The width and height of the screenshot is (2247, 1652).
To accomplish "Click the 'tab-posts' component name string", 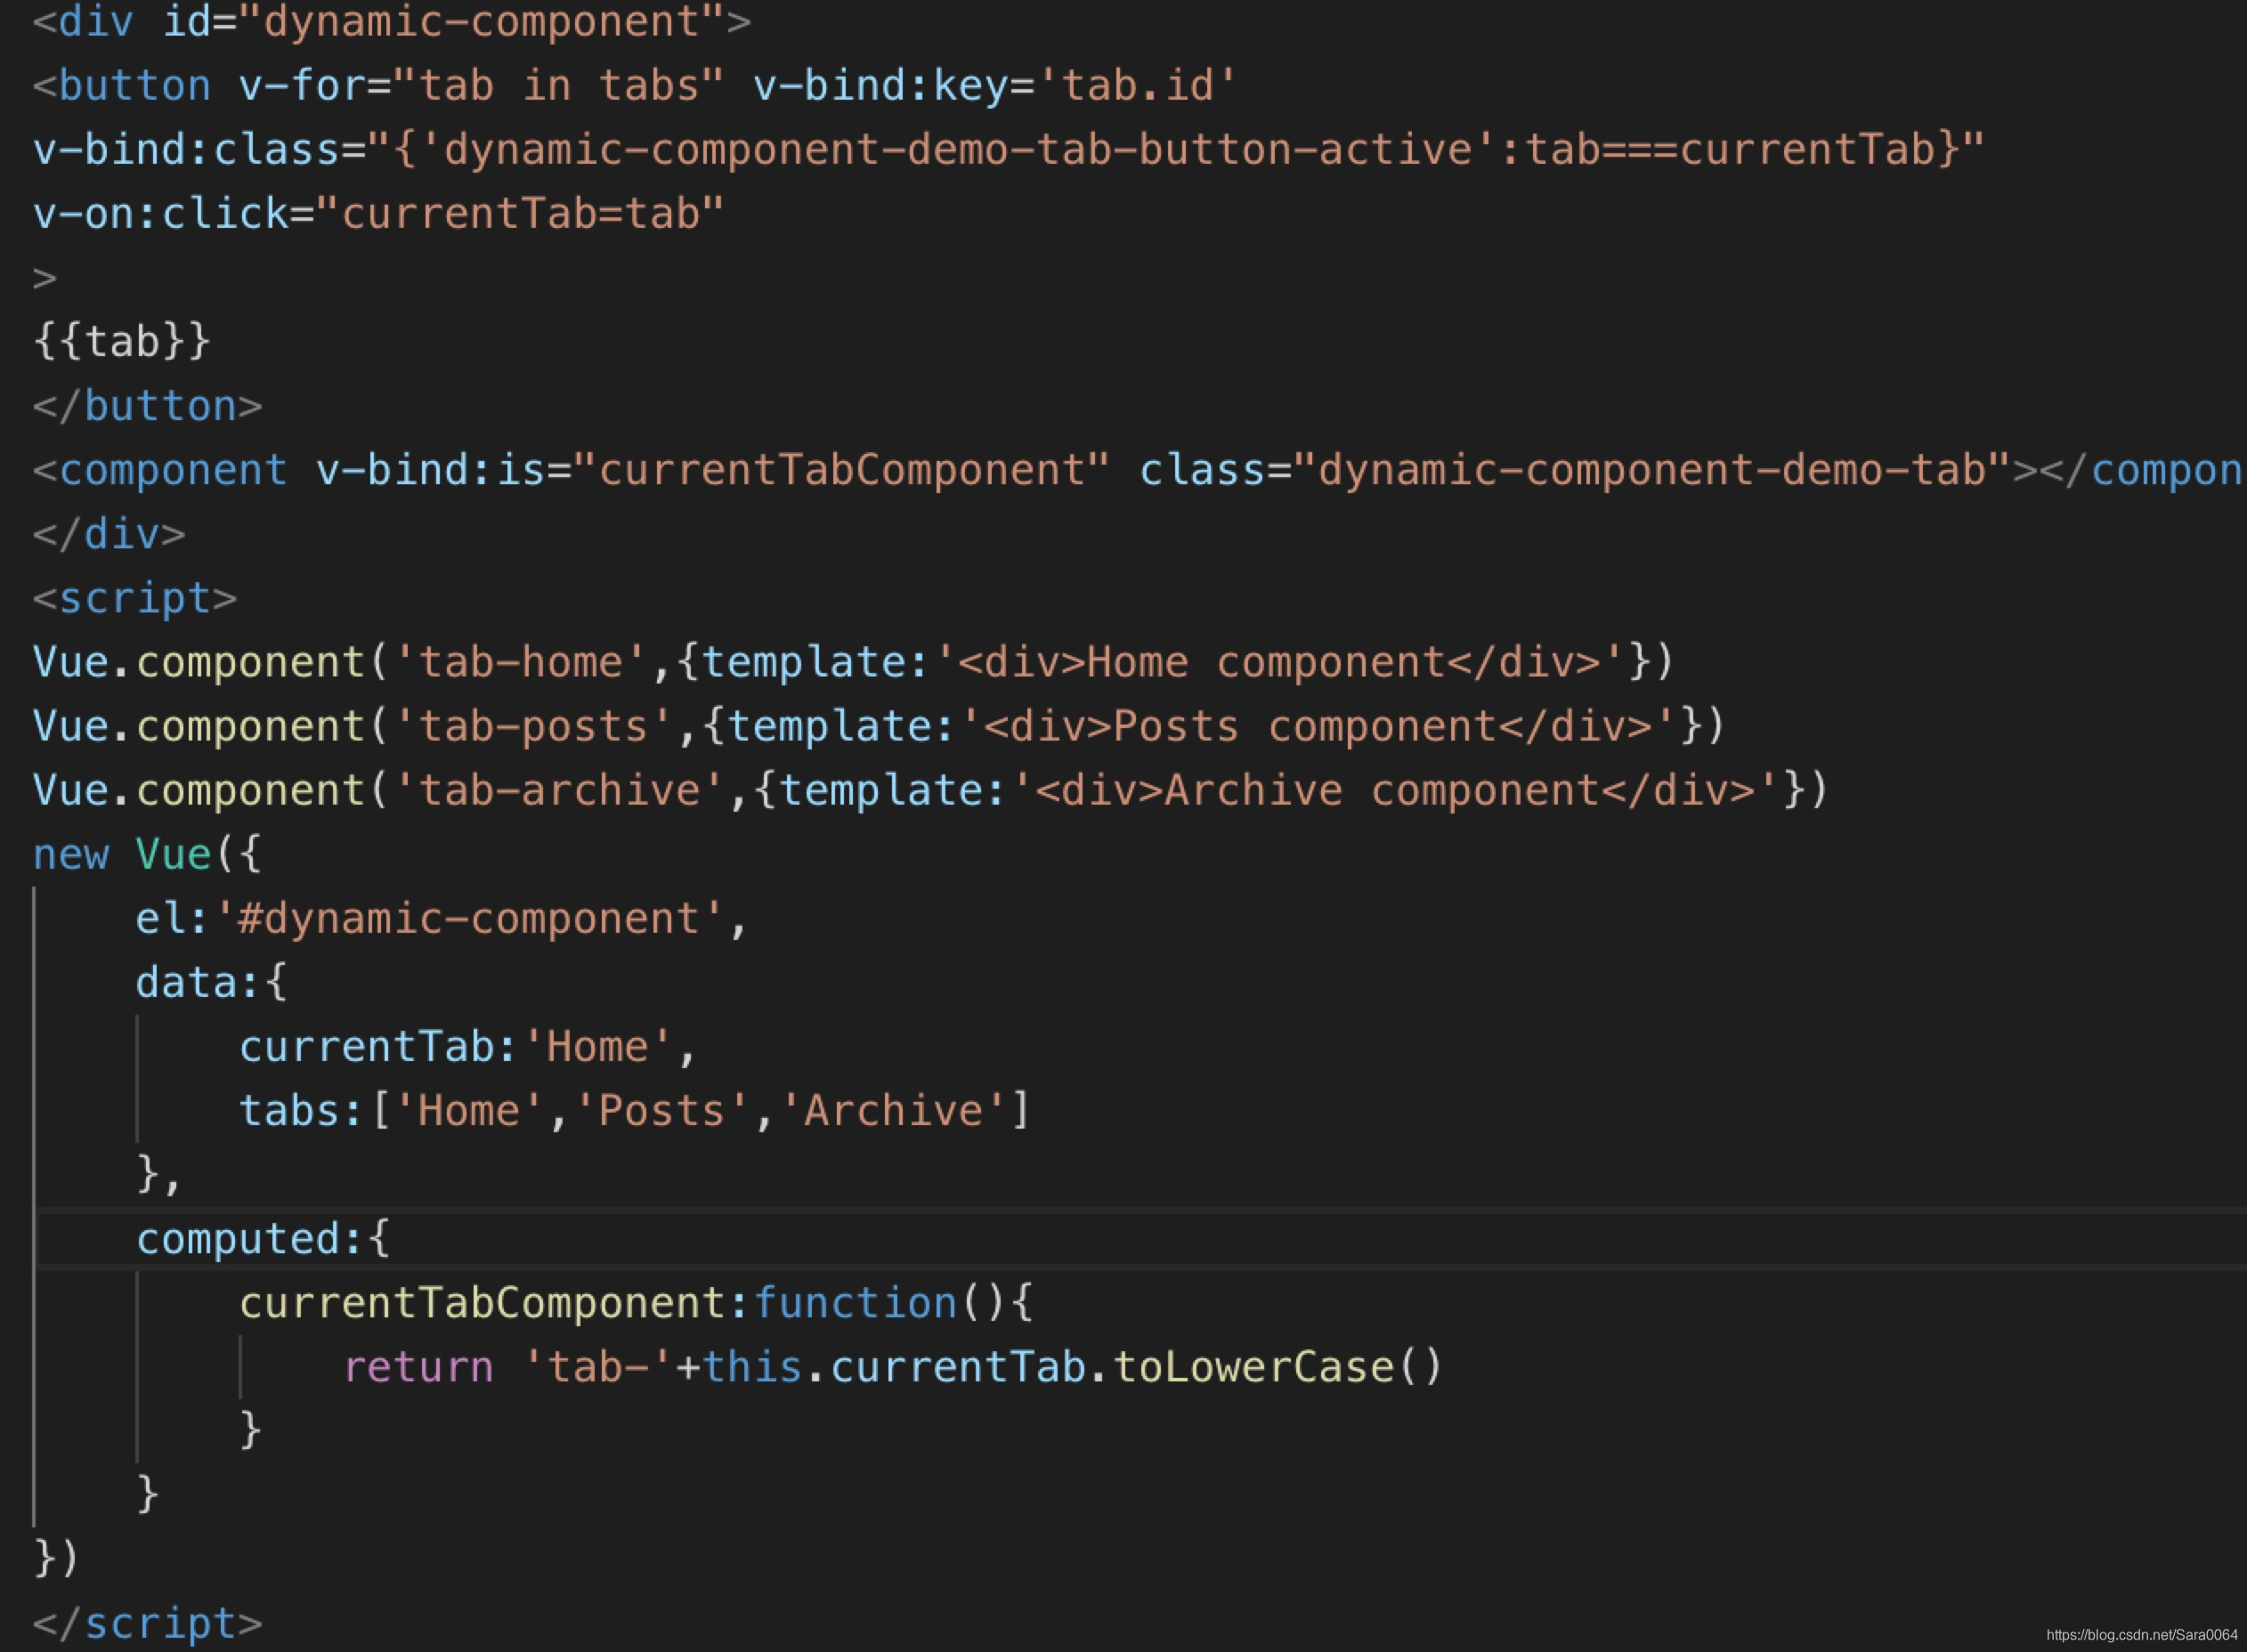I will pyautogui.click(x=533, y=726).
